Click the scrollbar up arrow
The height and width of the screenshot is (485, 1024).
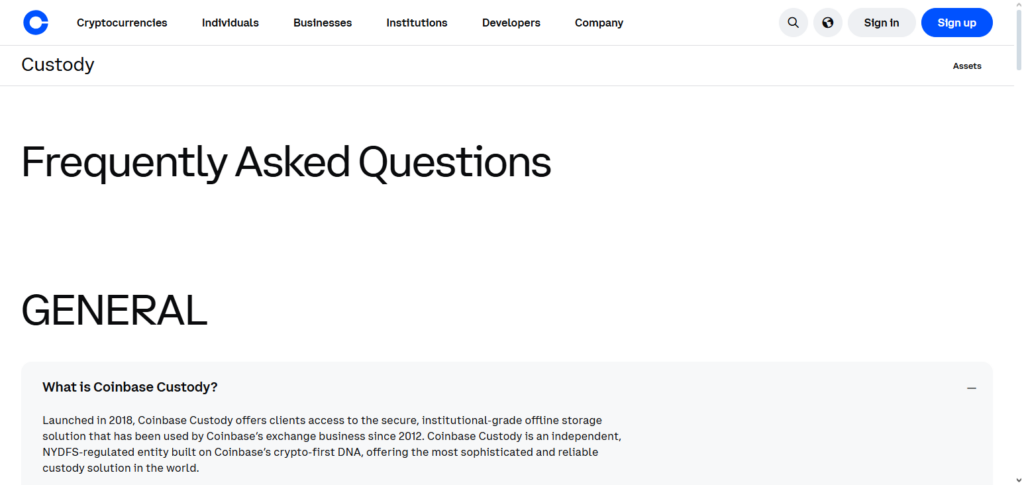[1018, 6]
